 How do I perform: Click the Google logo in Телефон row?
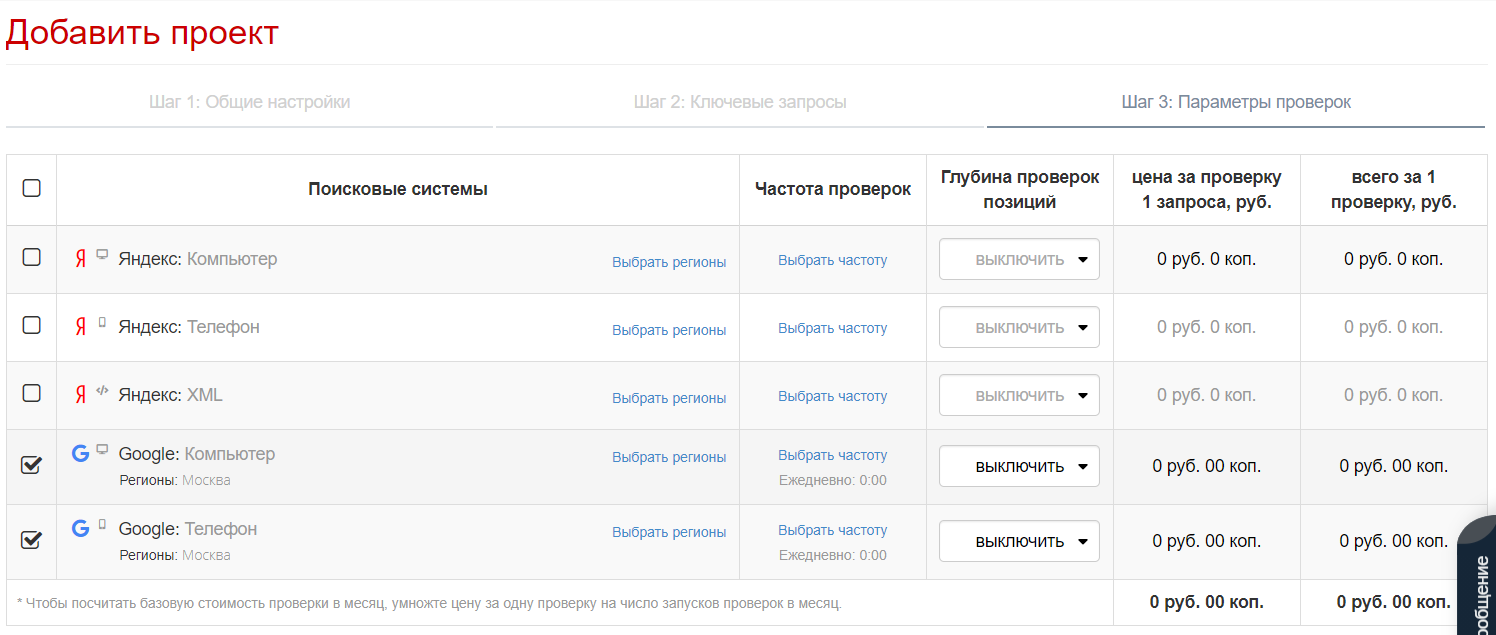pyautogui.click(x=81, y=528)
